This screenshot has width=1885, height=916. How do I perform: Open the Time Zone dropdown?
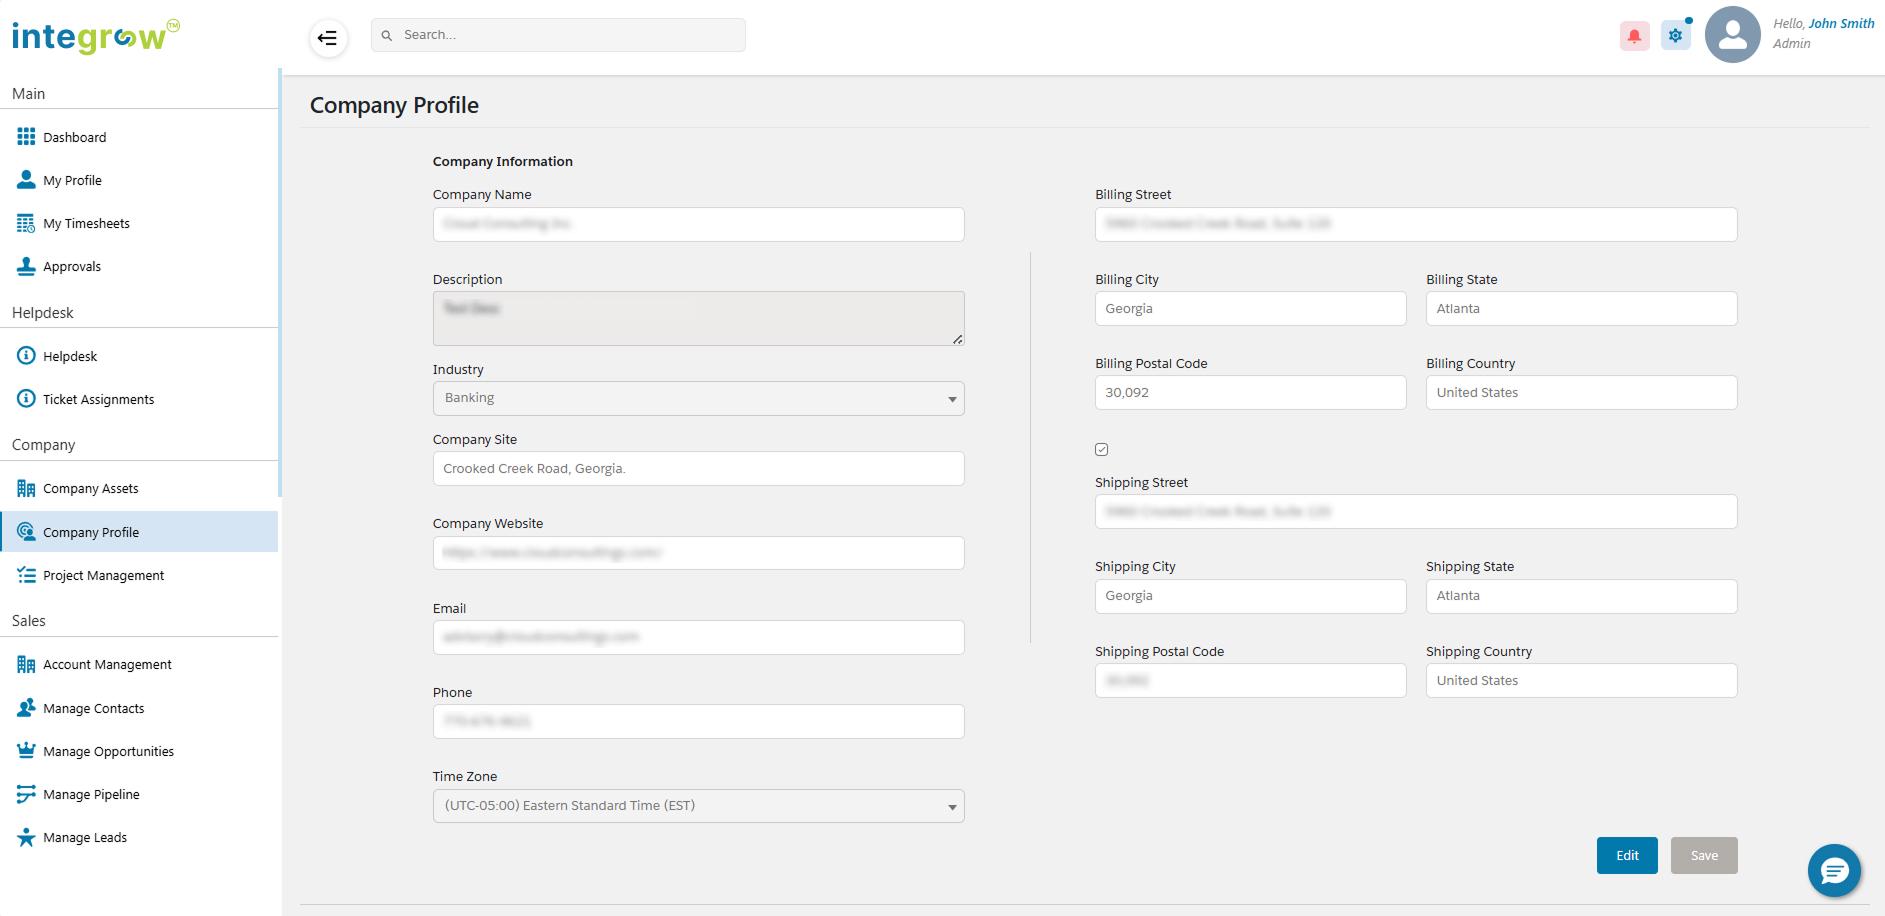(698, 806)
